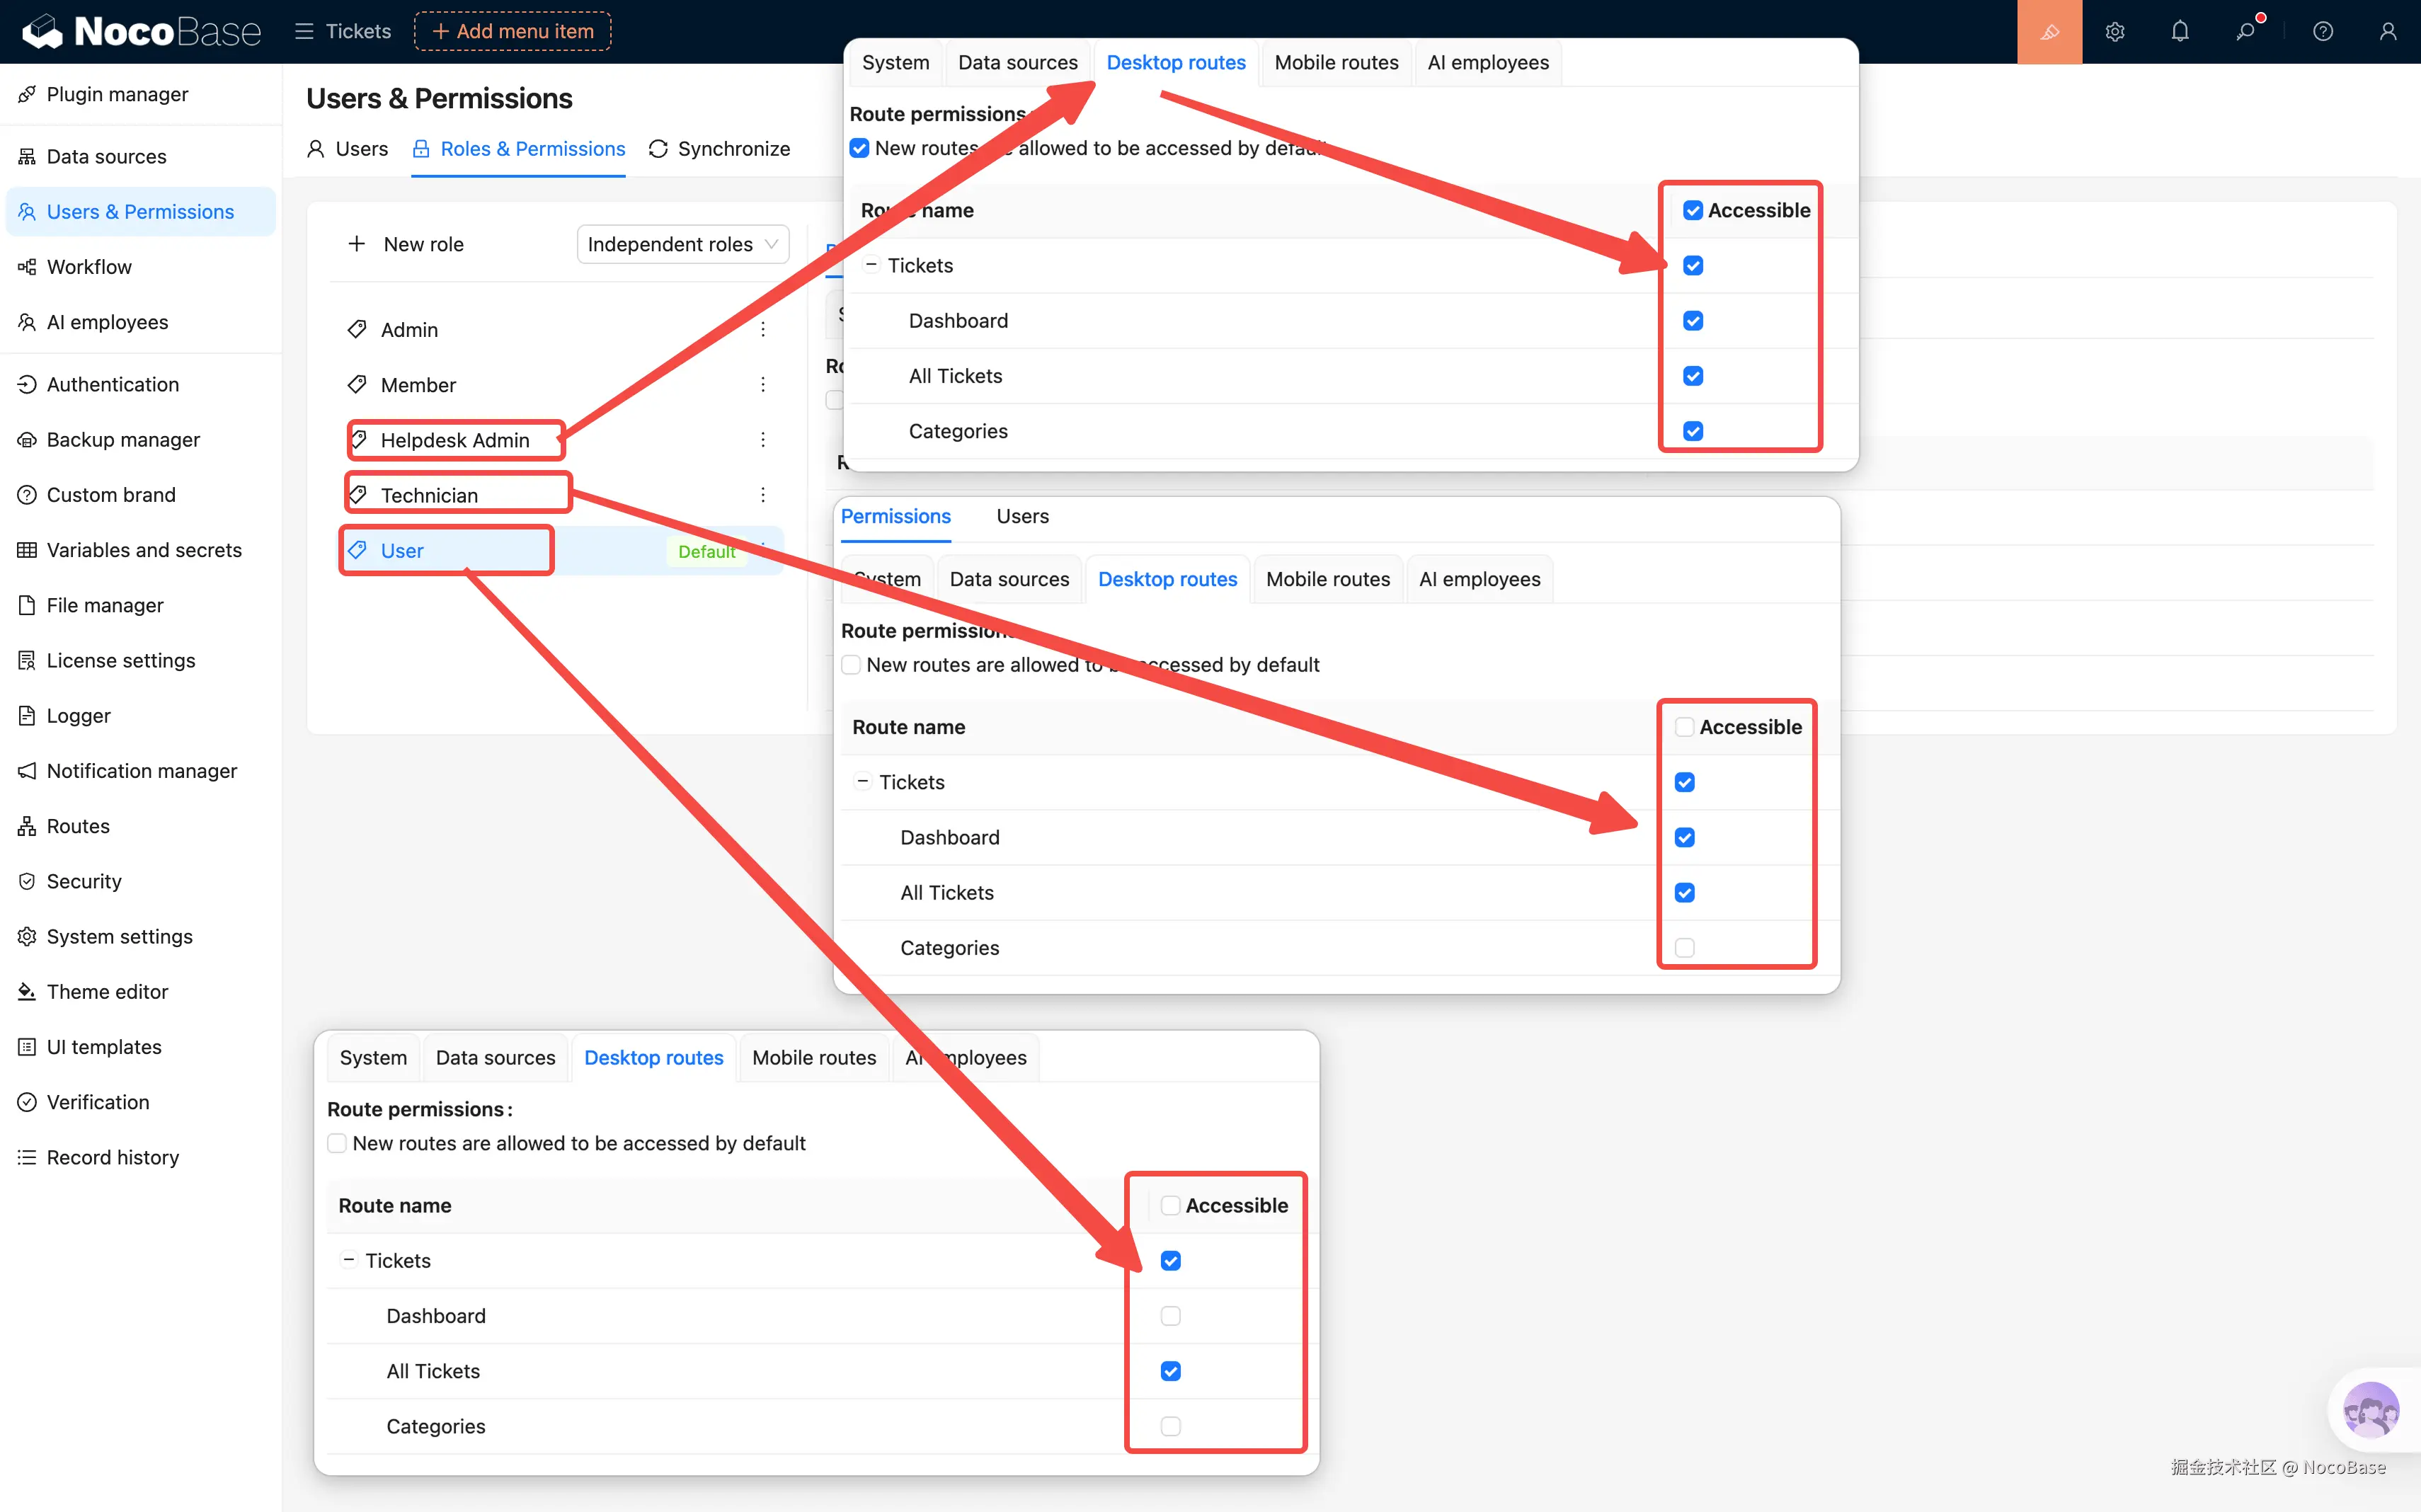Select the Technician role in the list
Image resolution: width=2421 pixels, height=1512 pixels.
click(430, 495)
